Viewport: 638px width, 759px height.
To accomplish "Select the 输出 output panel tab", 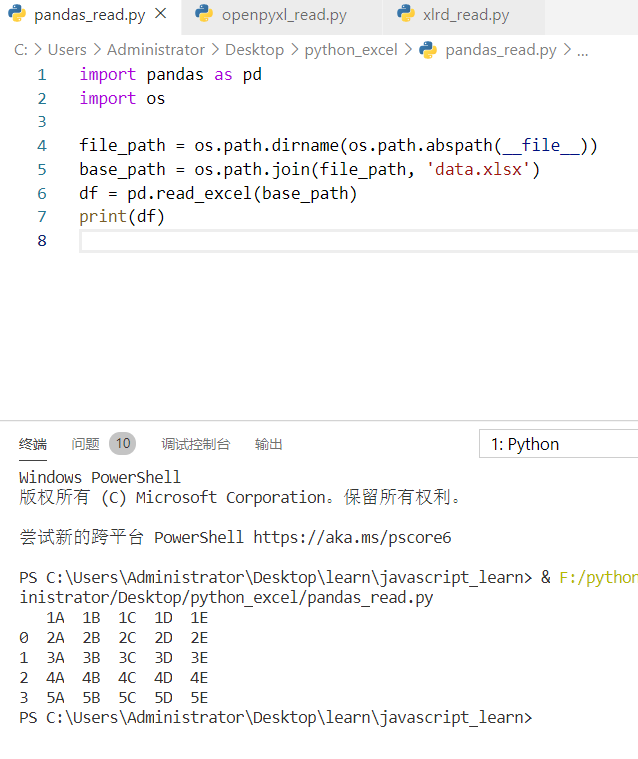I will (269, 444).
